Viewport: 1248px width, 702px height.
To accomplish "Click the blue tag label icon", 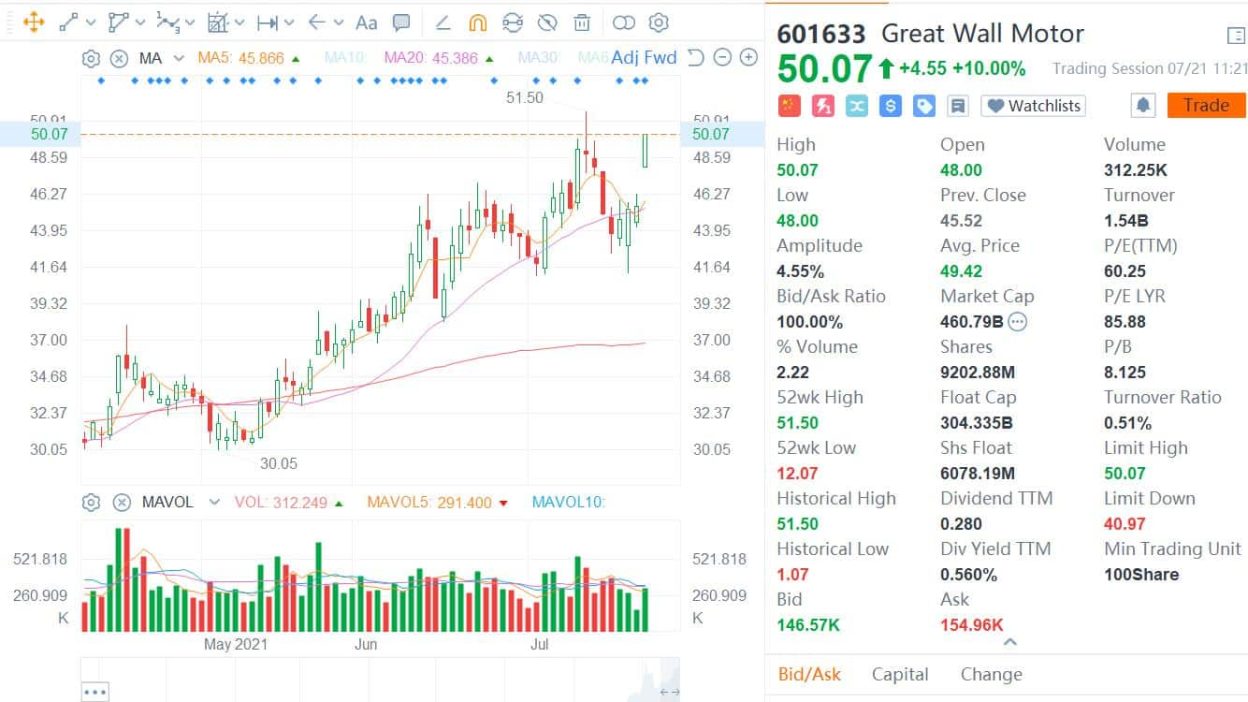I will tap(924, 105).
